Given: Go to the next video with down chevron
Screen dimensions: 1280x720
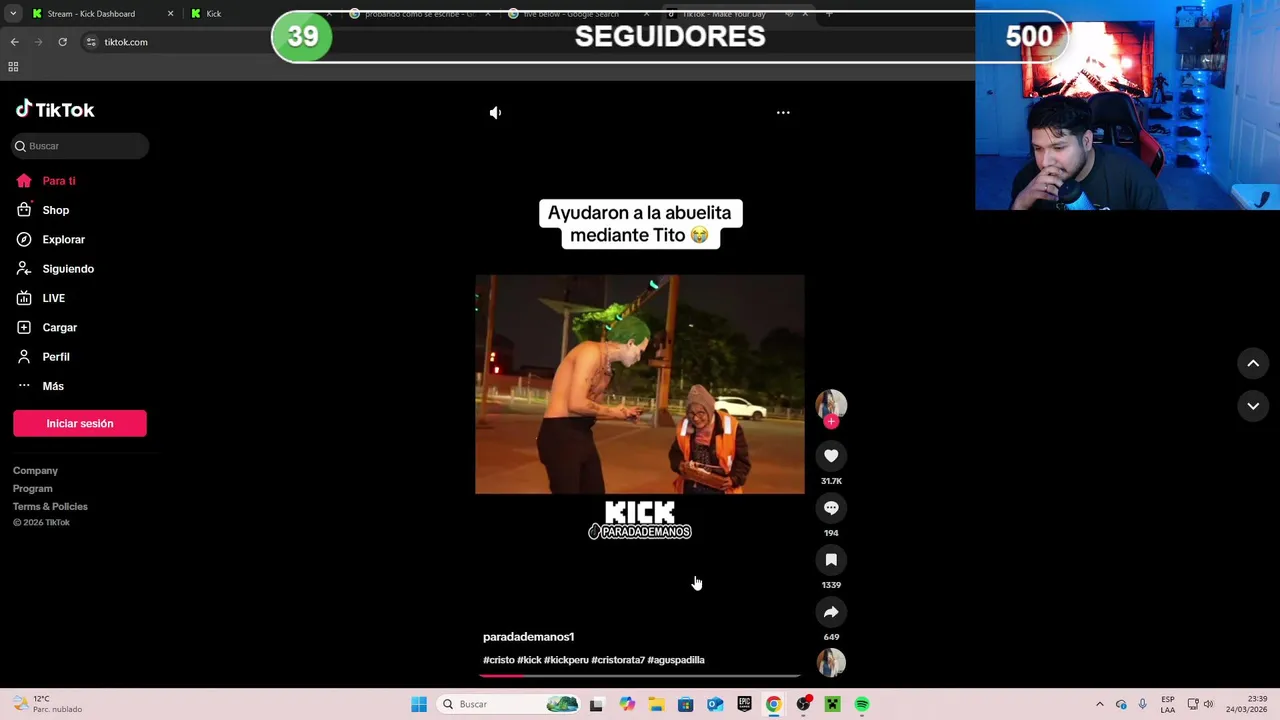Looking at the screenshot, I should [1253, 406].
